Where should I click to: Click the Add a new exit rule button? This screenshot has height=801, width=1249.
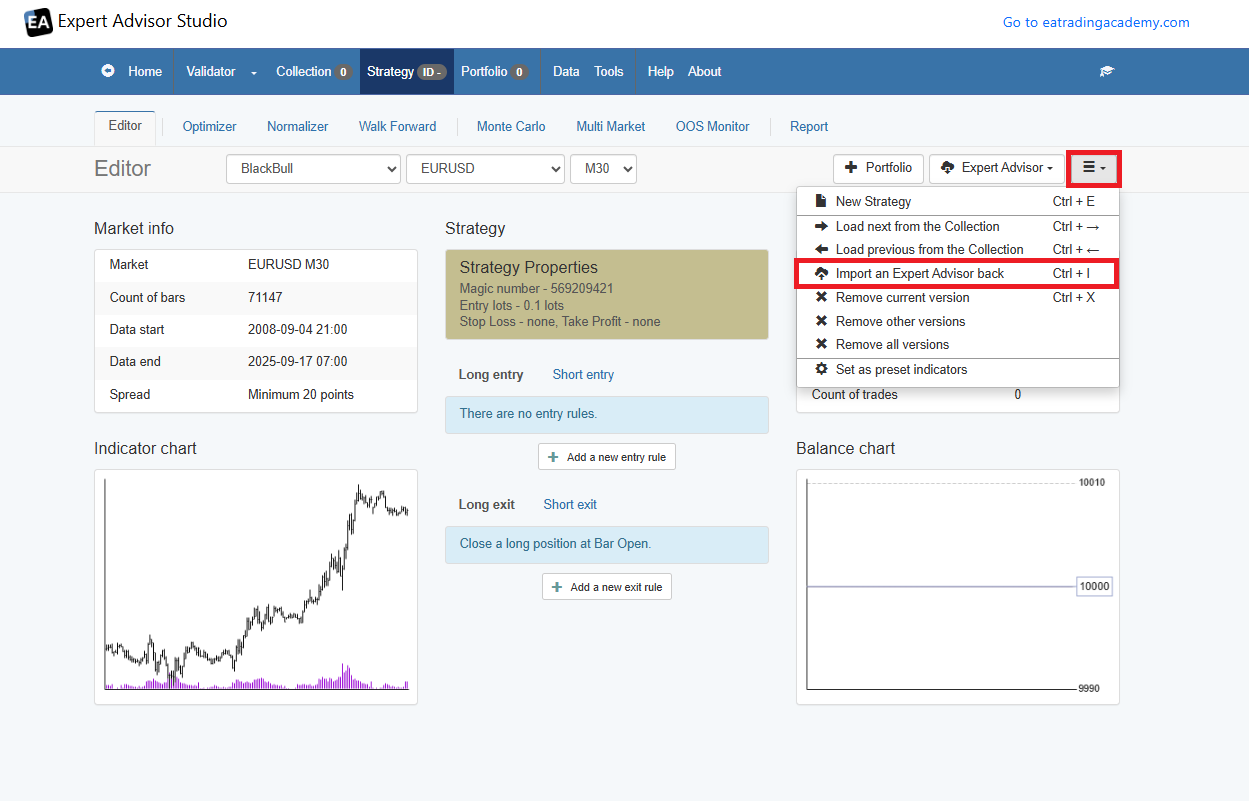(x=607, y=587)
